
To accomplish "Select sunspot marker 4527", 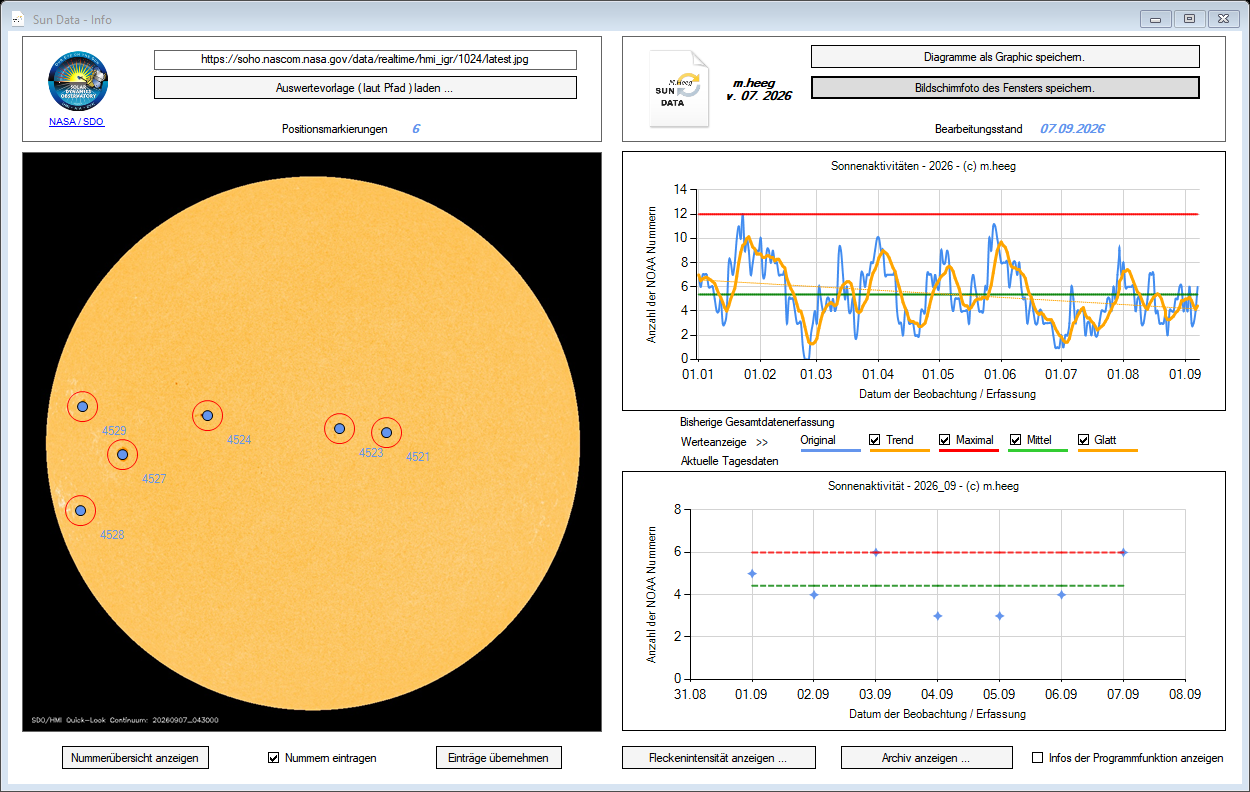I will [x=123, y=455].
